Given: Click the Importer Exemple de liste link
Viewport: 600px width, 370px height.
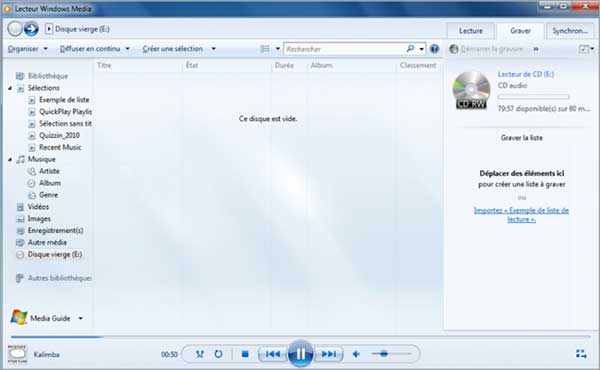Looking at the screenshot, I should (x=521, y=215).
